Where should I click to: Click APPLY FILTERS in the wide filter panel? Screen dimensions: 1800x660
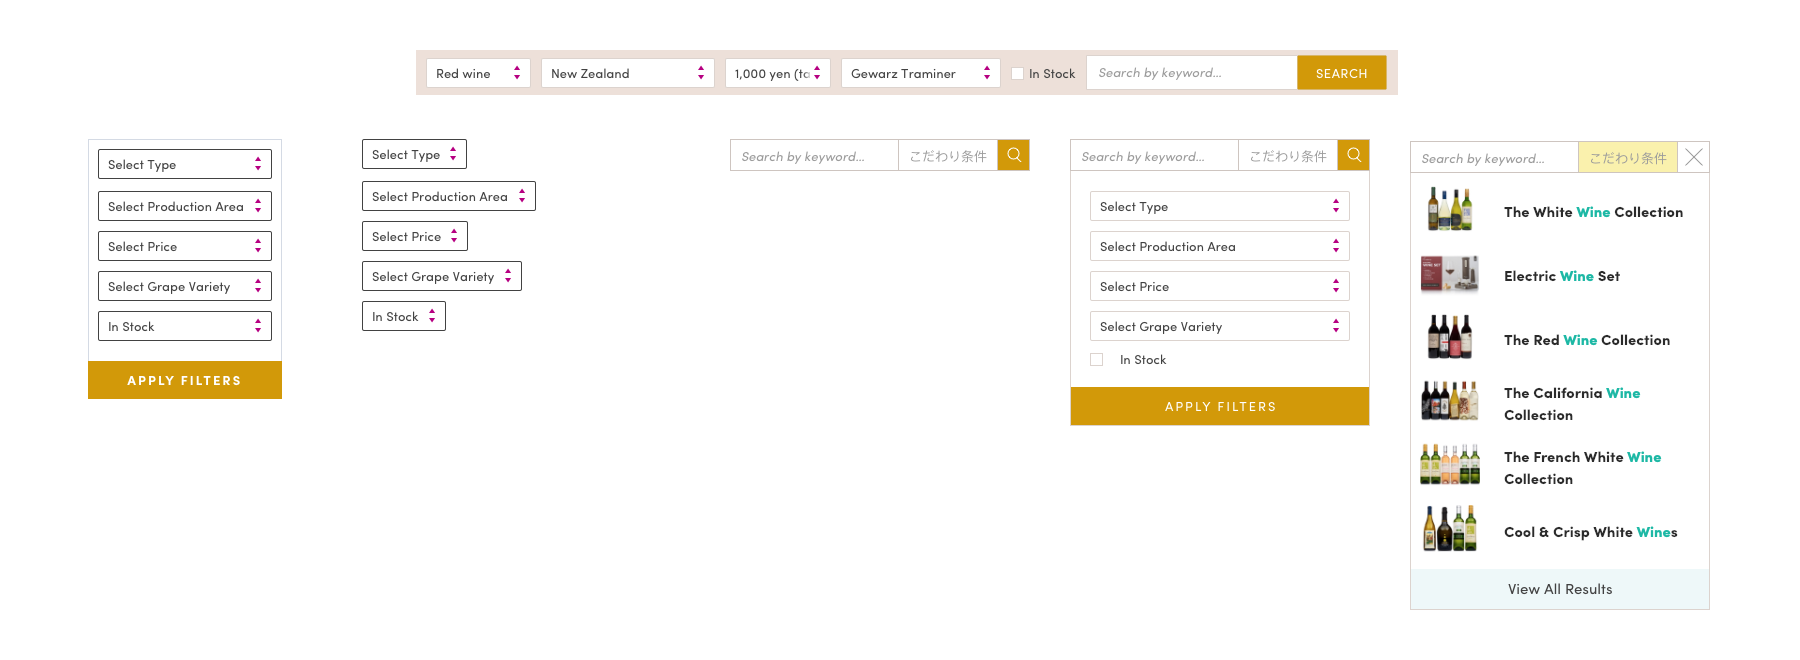coord(1220,406)
